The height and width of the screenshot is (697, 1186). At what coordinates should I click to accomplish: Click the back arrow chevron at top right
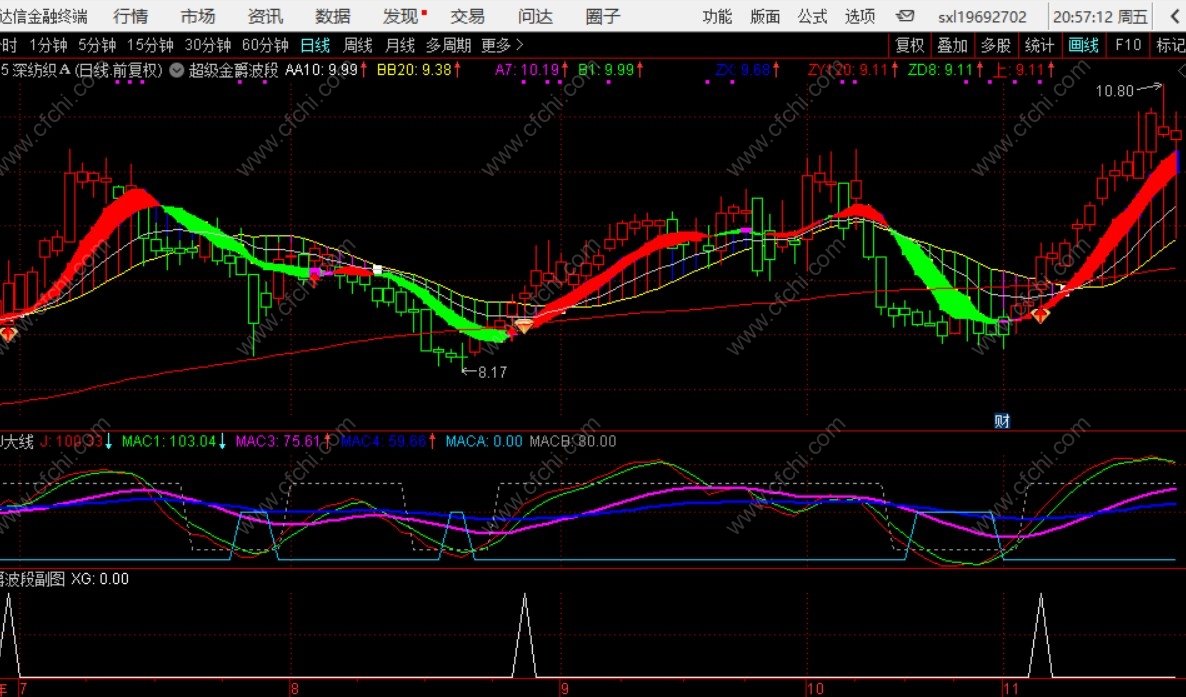coord(1175,16)
